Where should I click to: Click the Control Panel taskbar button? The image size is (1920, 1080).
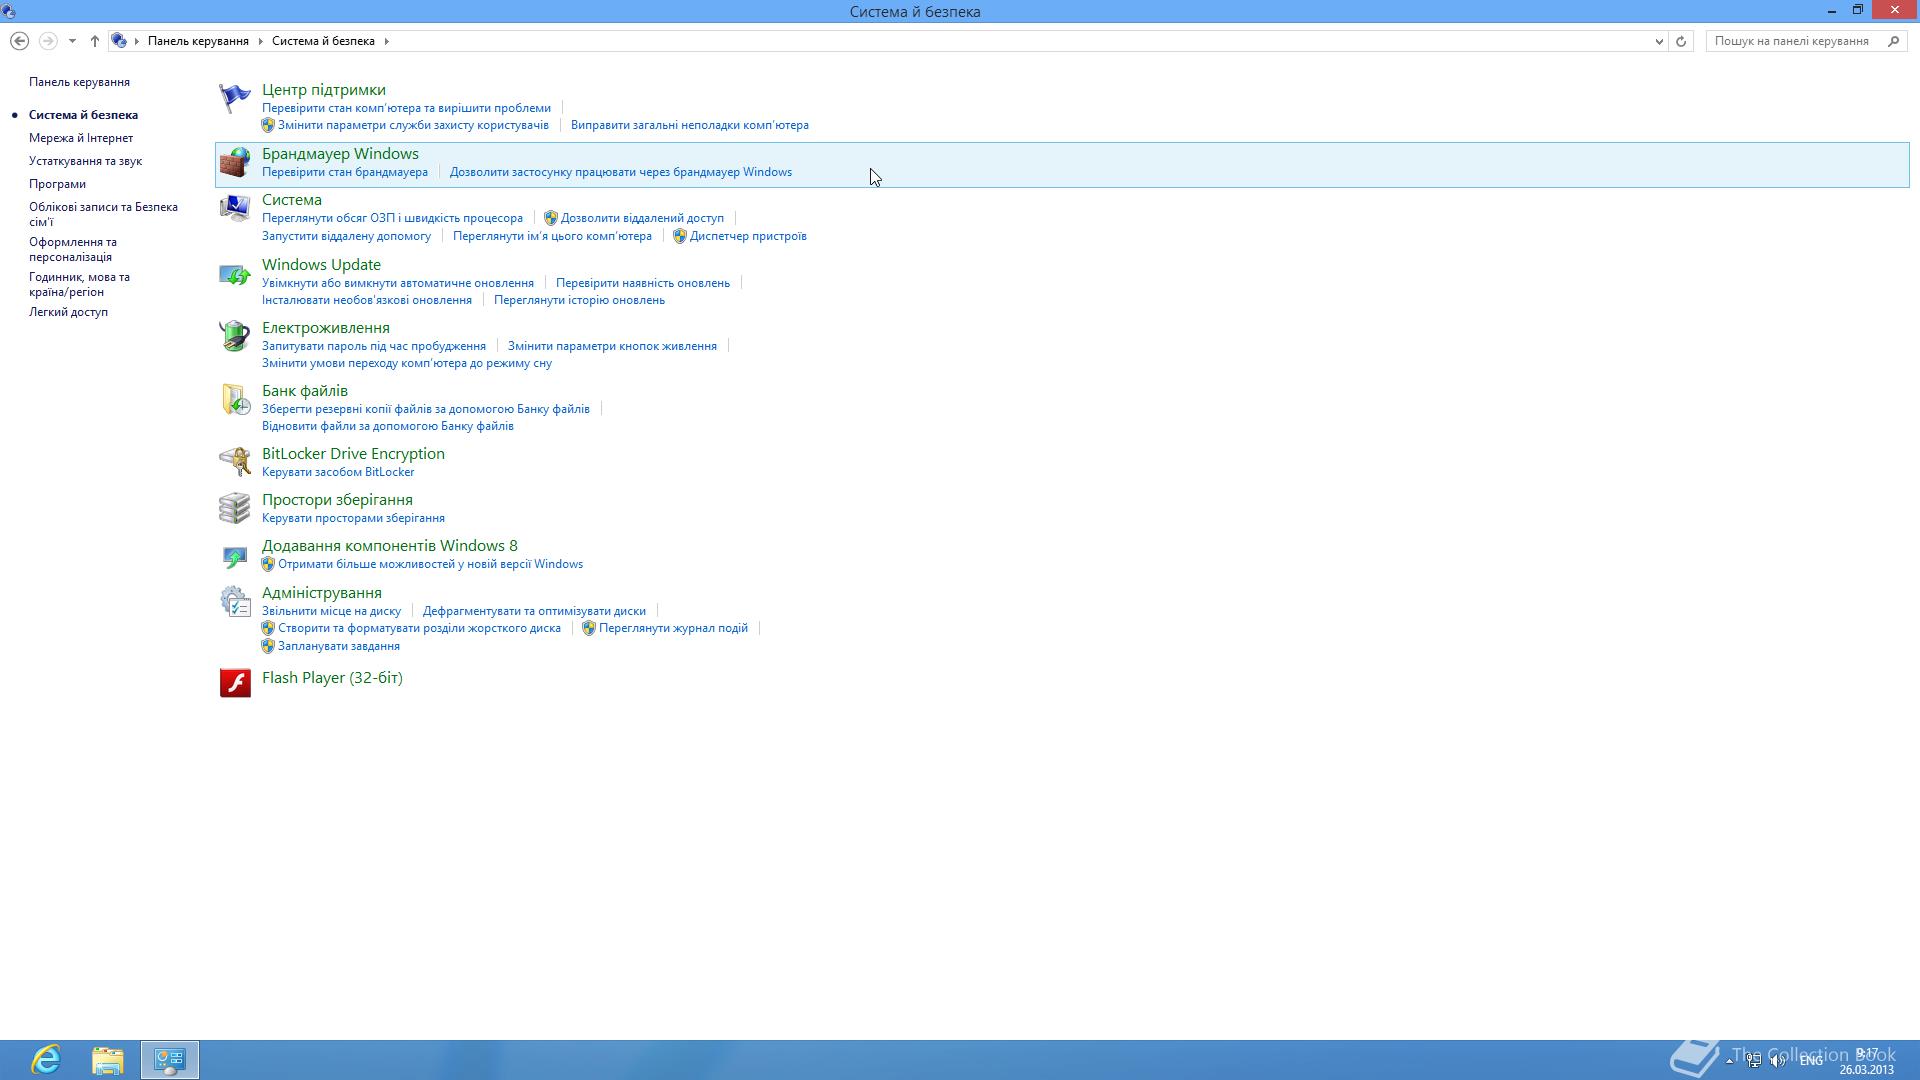point(170,1059)
